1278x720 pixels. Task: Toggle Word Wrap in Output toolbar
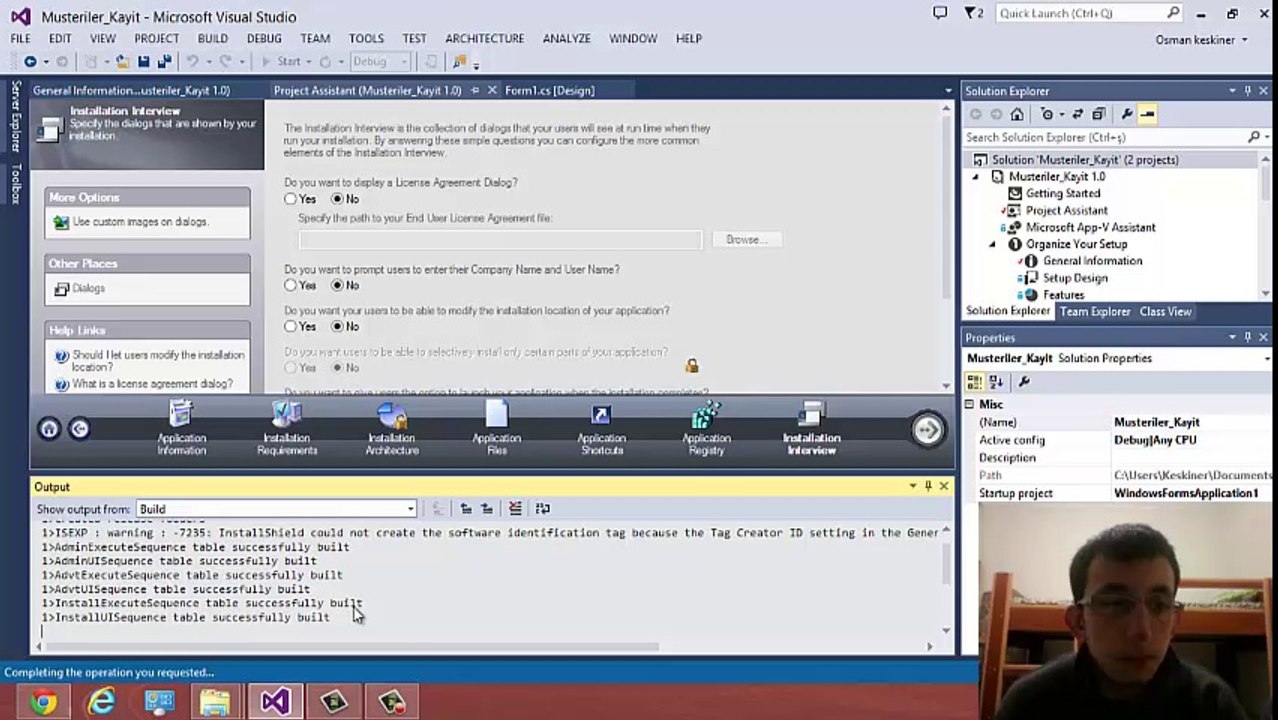click(542, 509)
